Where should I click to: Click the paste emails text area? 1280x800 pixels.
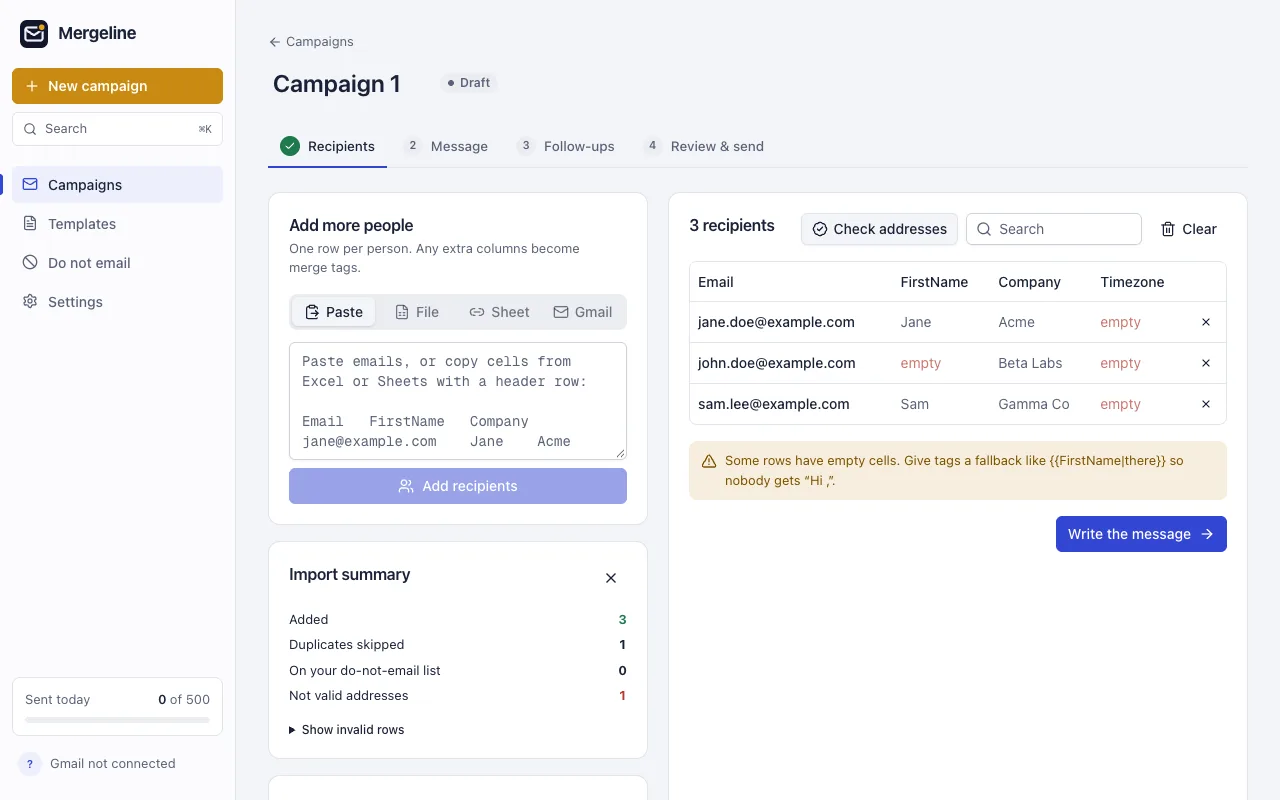458,401
